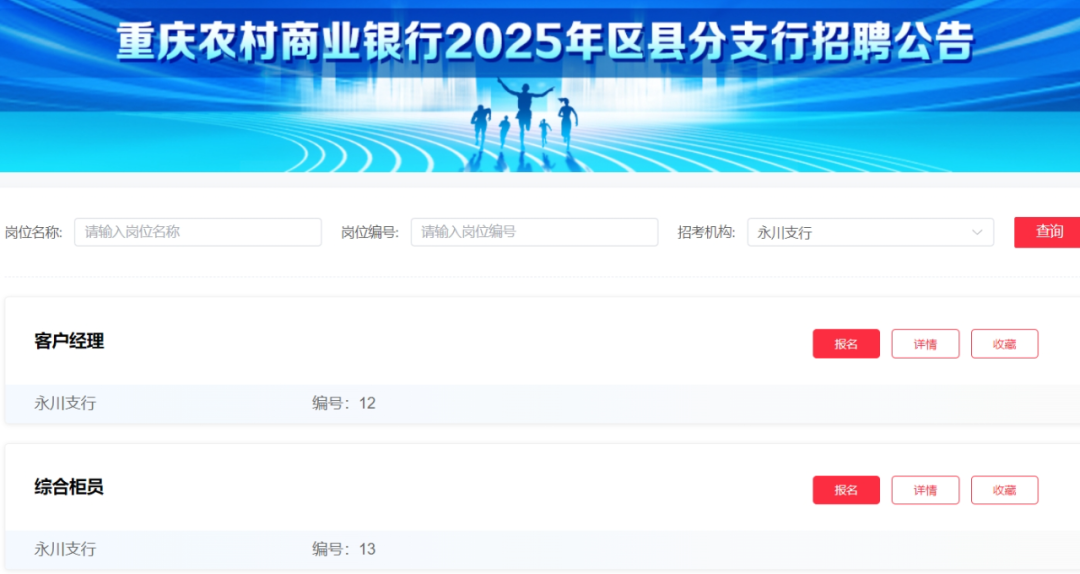Screen dimensions: 1080x574
Task: Click the 岗位名称 label
Action: pyautogui.click(x=34, y=232)
